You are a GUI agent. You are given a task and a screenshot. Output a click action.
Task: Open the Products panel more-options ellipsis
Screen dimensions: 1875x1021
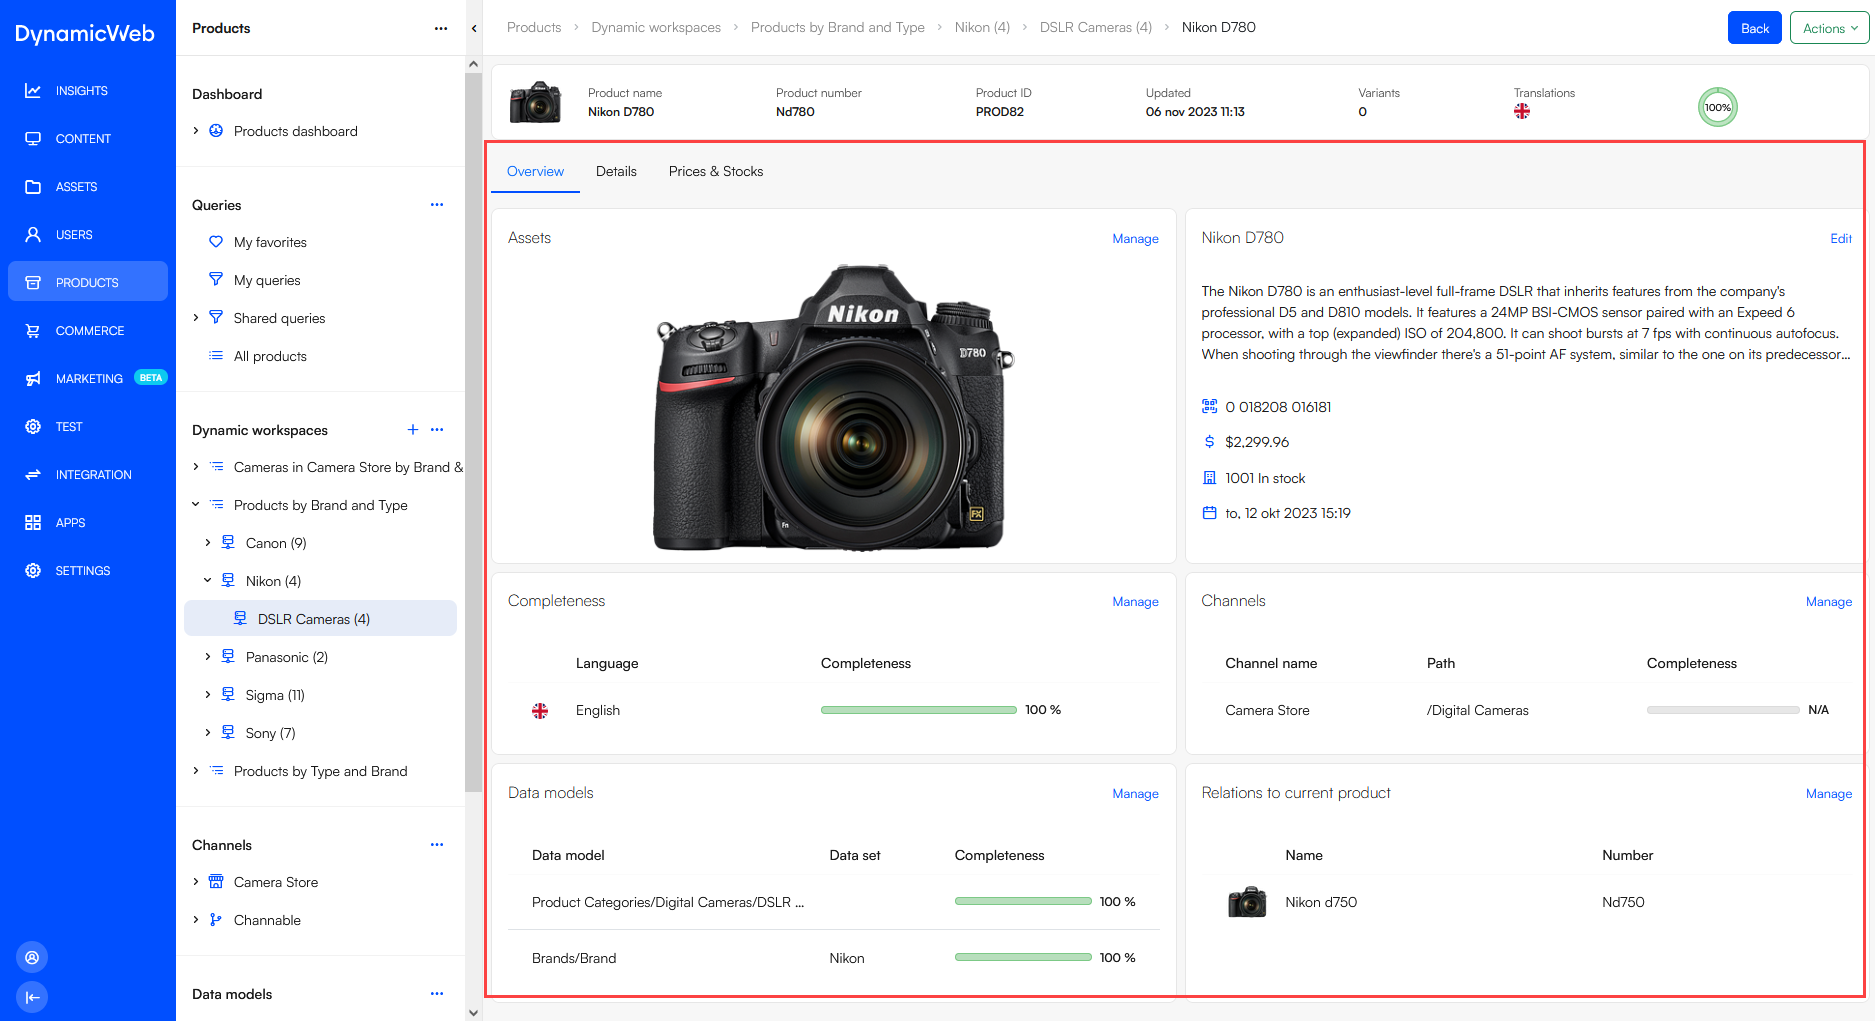click(x=441, y=28)
